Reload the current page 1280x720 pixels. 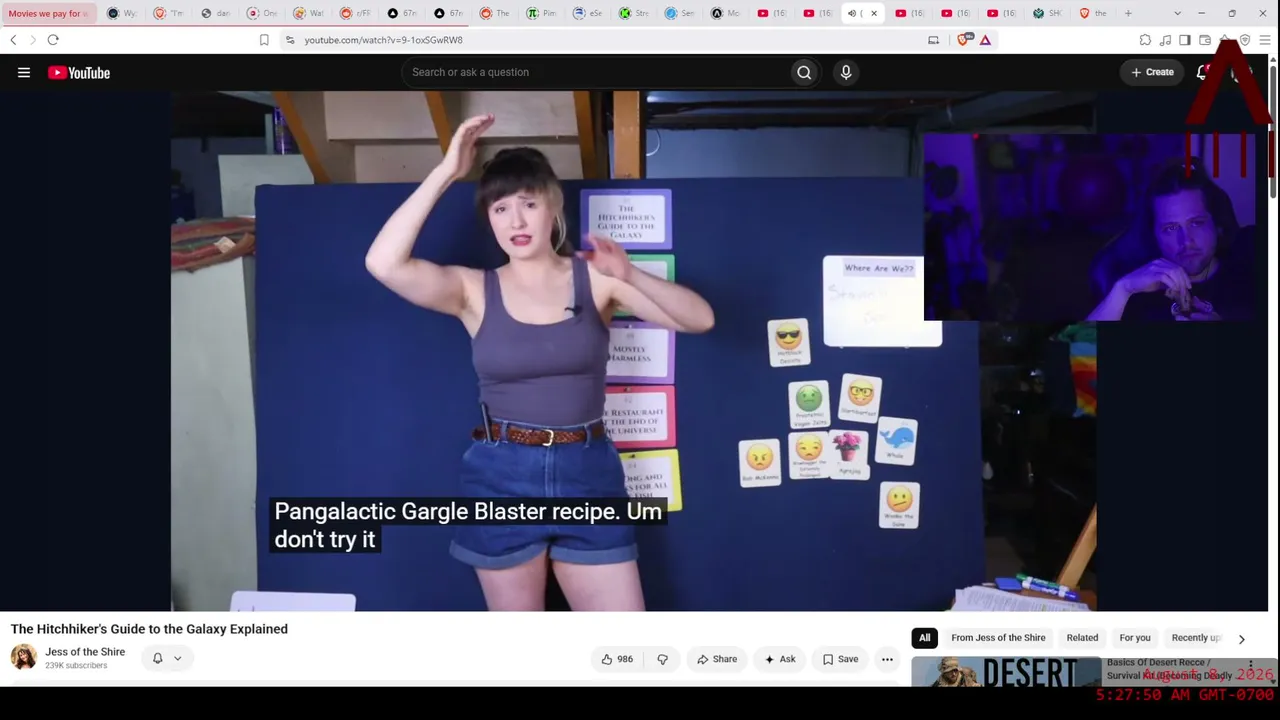click(x=53, y=40)
